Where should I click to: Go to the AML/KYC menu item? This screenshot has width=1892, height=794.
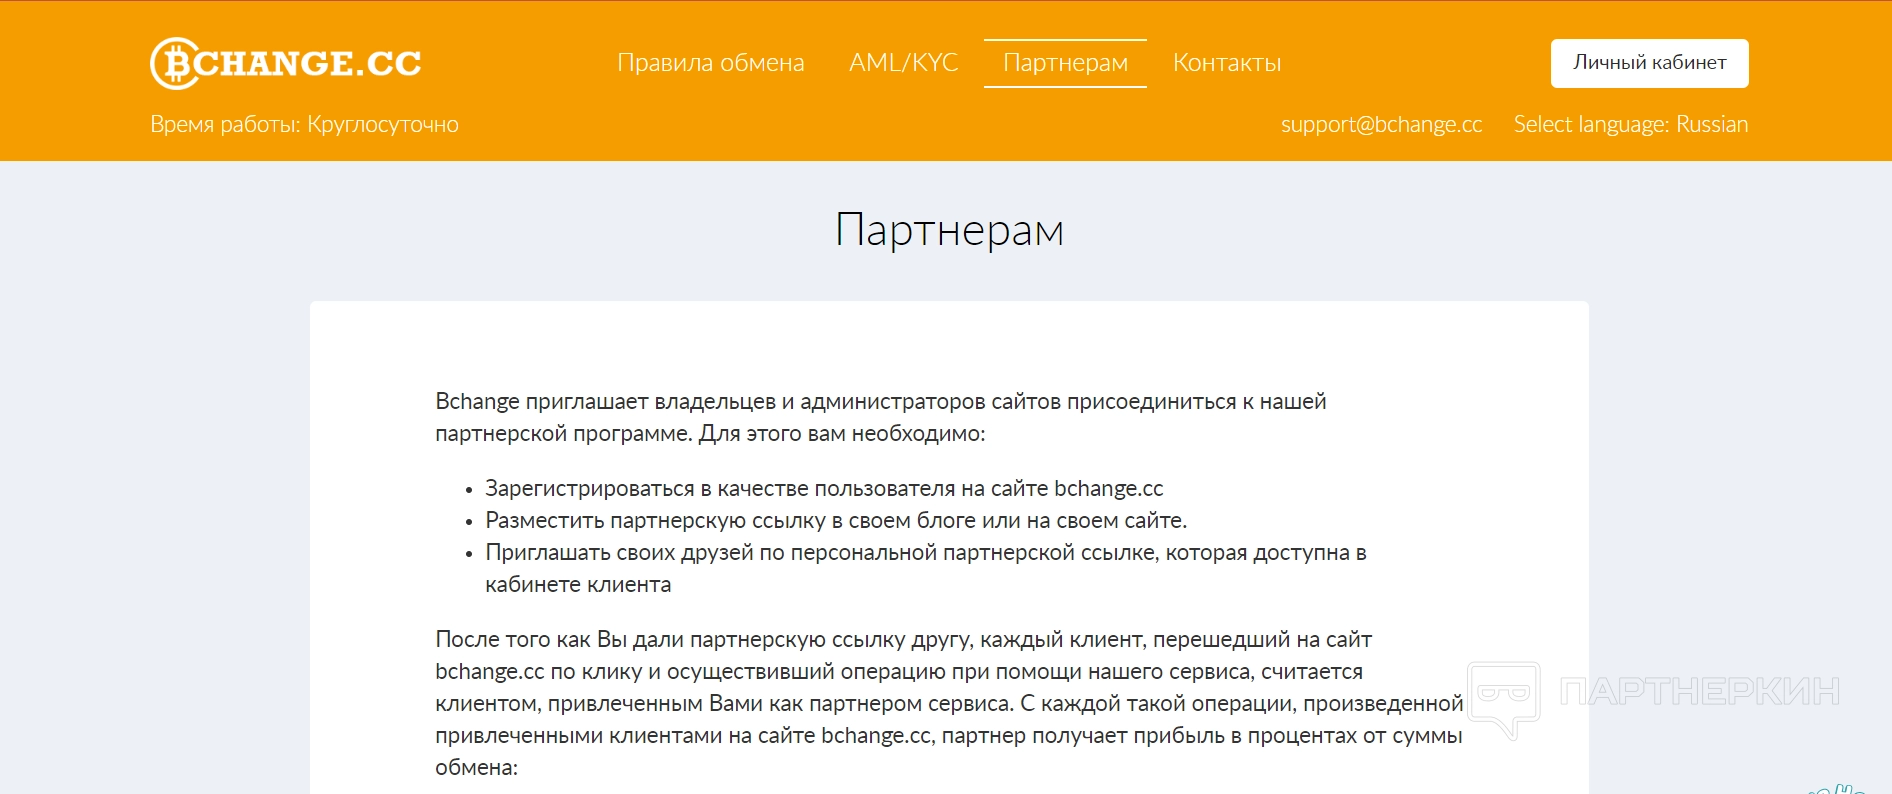[x=903, y=63]
